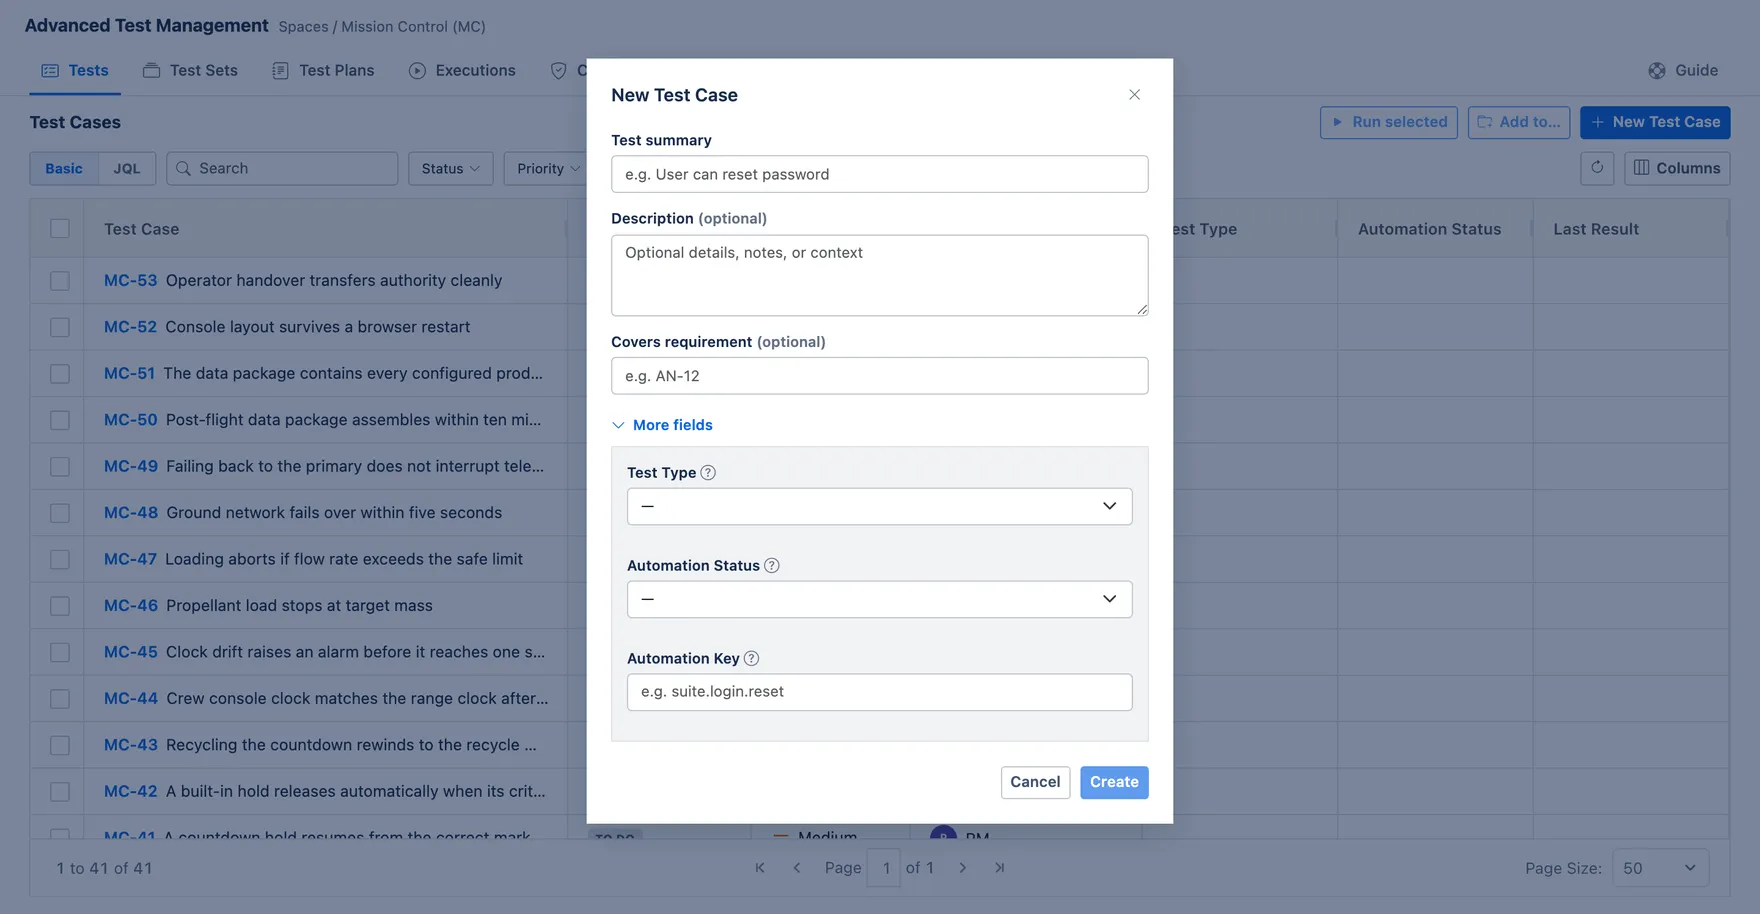1760x914 pixels.
Task: Click the Tests tab icon
Action: point(50,71)
